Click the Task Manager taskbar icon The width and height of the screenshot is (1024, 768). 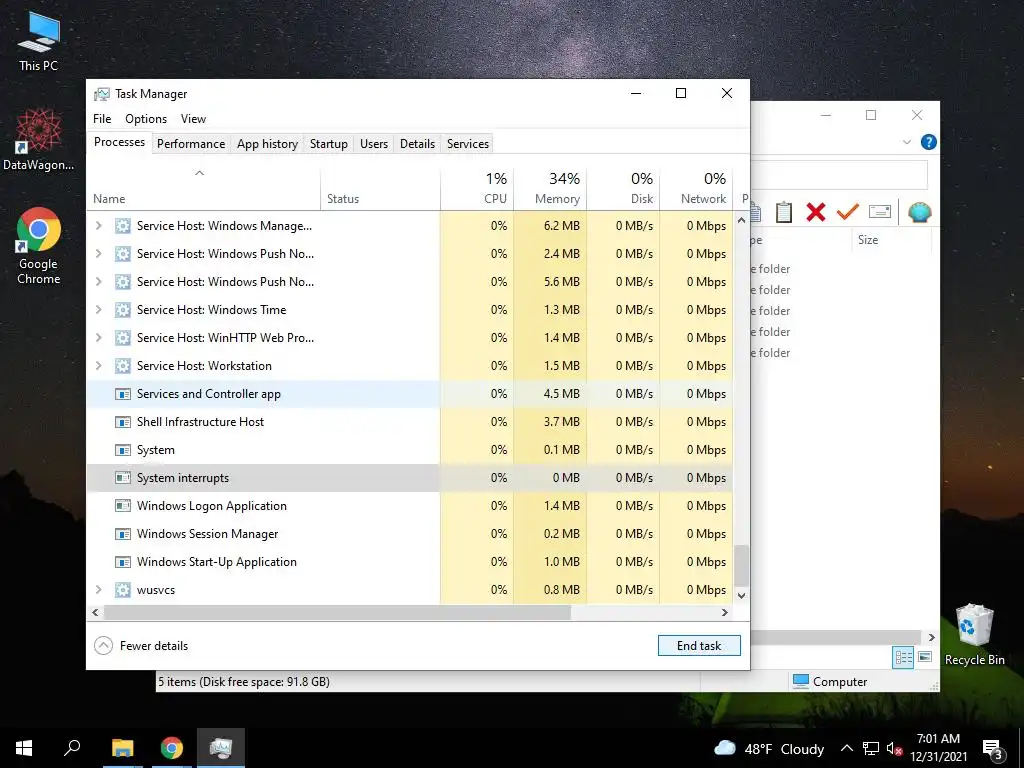pyautogui.click(x=221, y=748)
